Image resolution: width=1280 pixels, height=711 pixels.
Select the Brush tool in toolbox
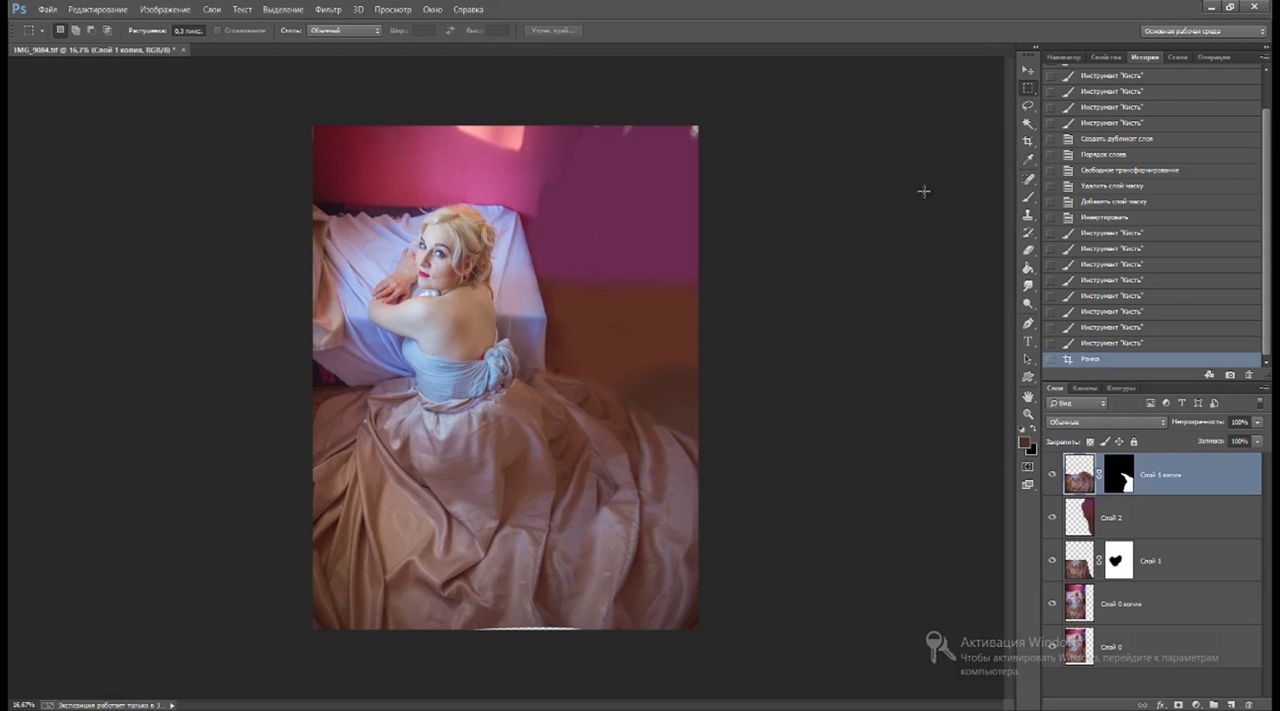[x=1028, y=197]
